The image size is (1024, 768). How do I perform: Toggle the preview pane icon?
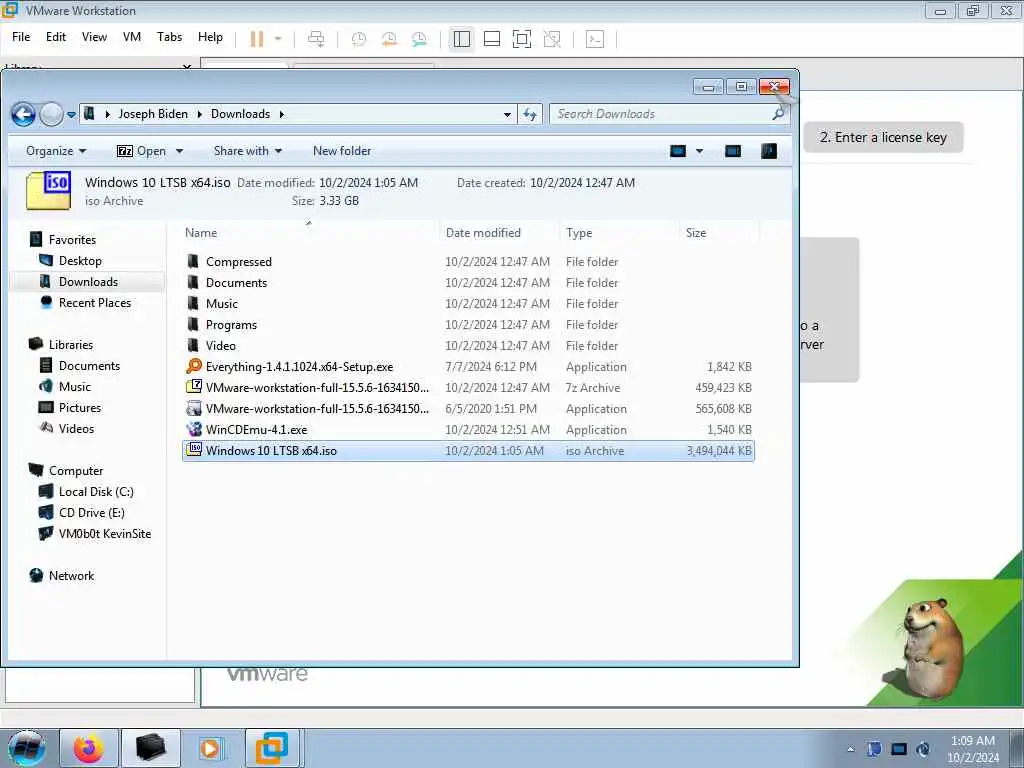[733, 151]
